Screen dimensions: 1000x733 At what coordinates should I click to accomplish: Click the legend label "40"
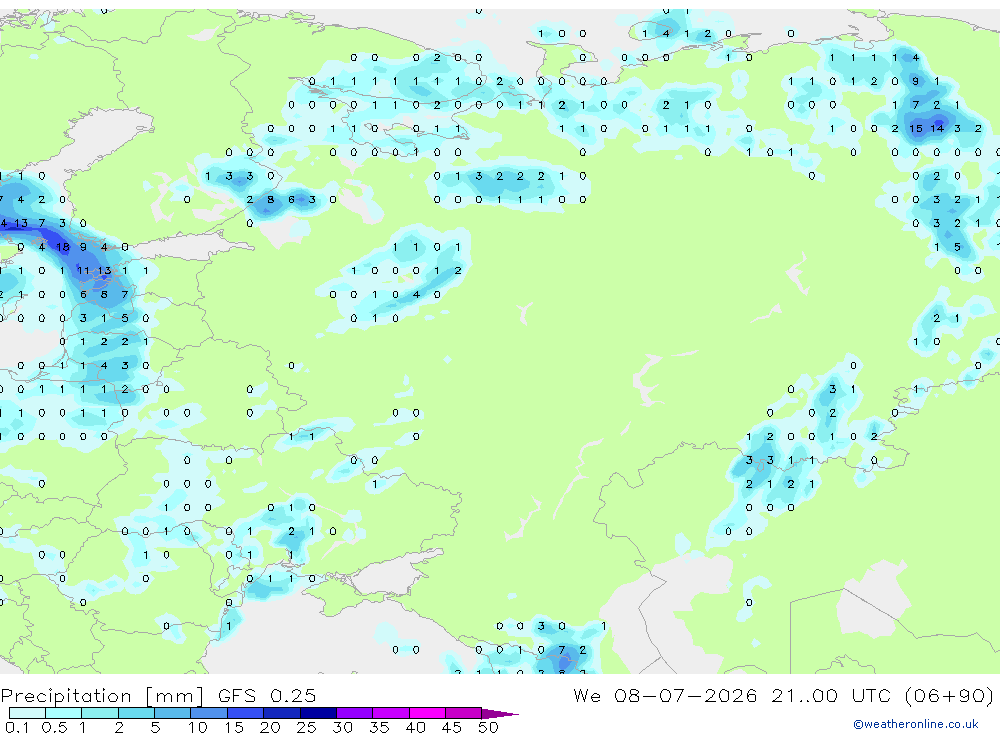click(x=415, y=727)
